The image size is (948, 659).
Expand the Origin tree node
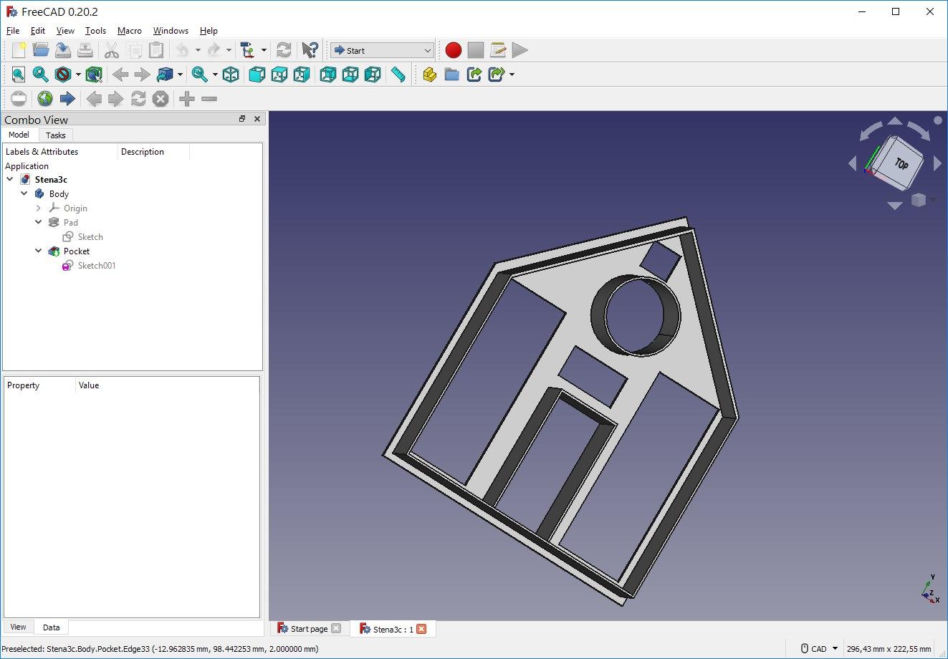[39, 208]
